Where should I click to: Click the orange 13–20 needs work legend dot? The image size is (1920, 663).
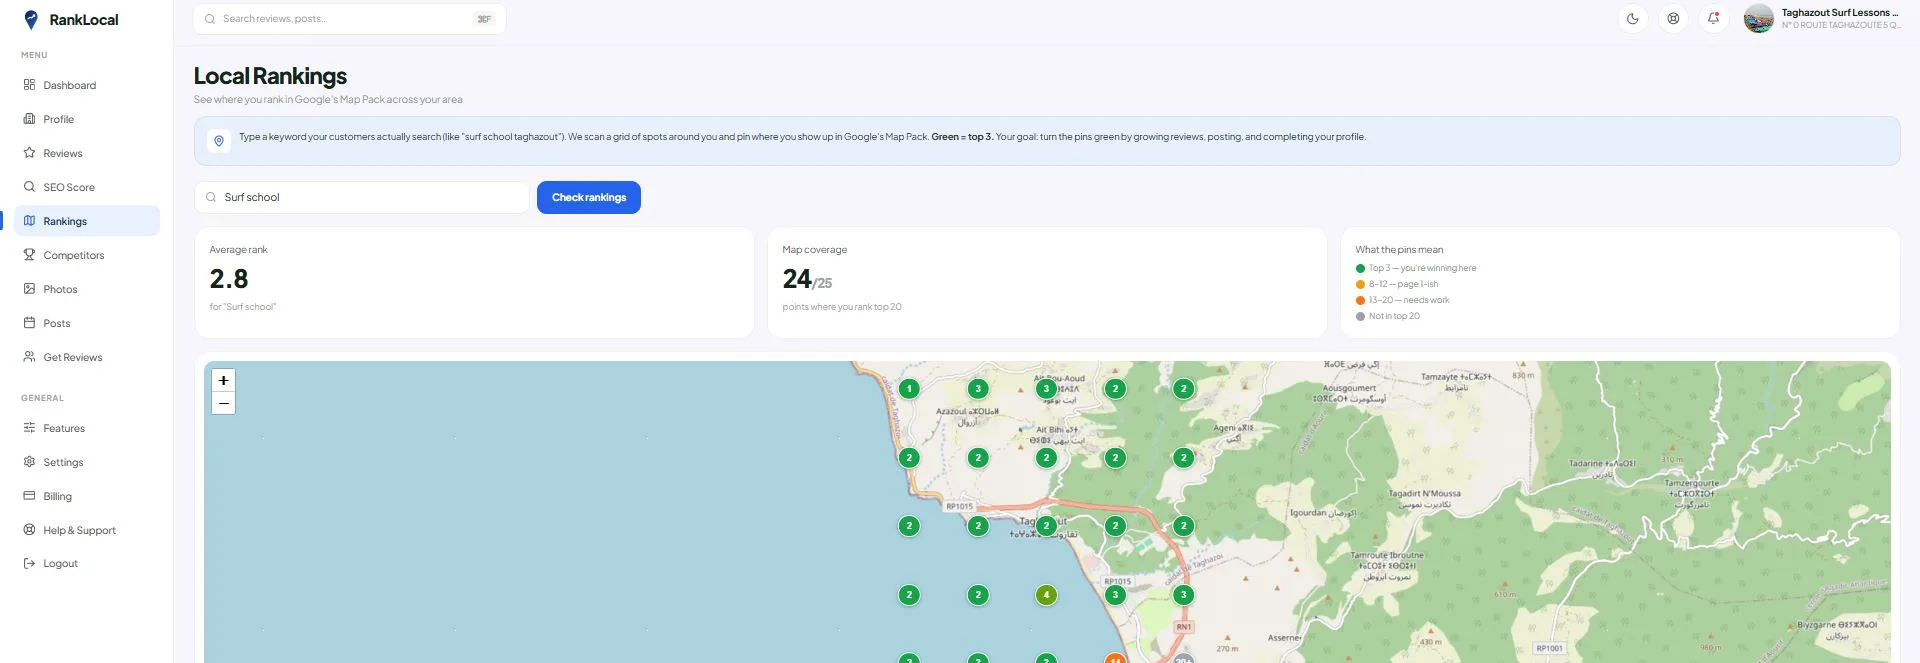1360,300
